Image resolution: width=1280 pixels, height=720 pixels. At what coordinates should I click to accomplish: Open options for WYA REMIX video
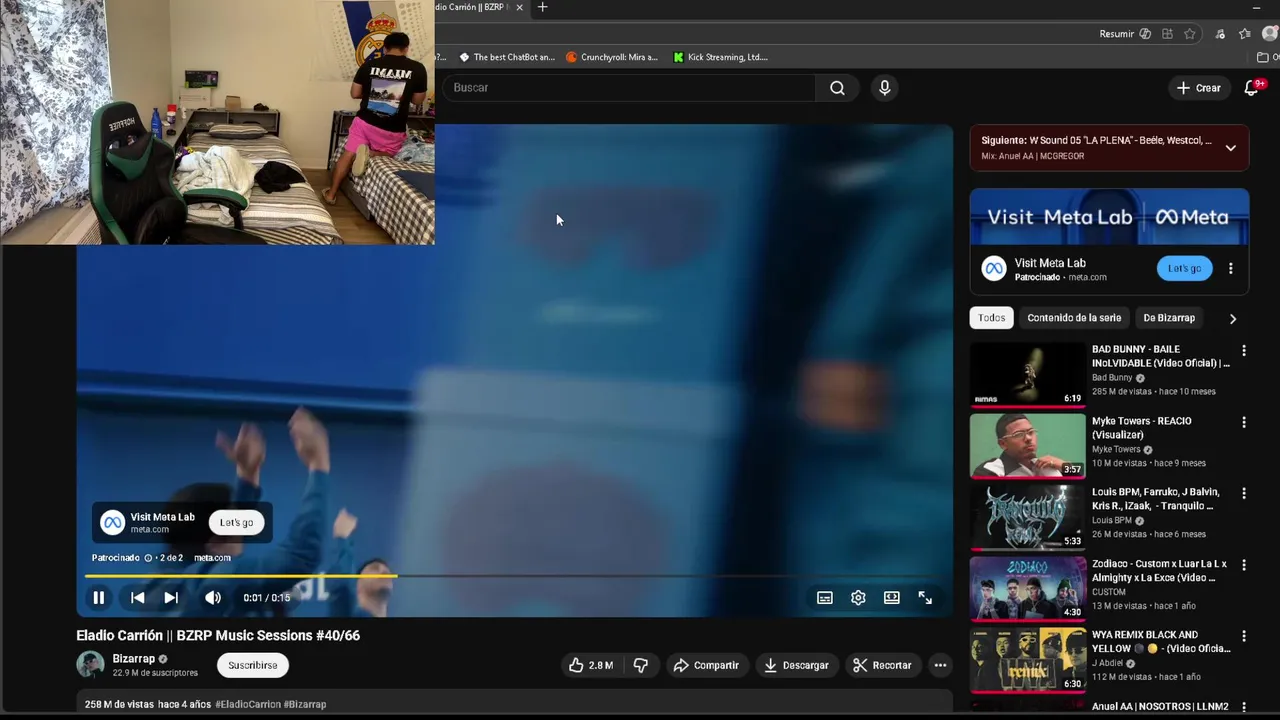point(1244,636)
